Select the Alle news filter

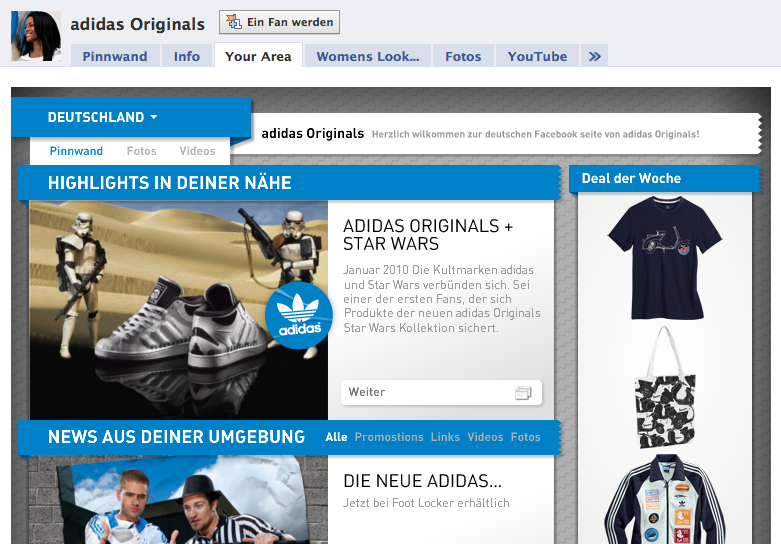click(x=336, y=437)
